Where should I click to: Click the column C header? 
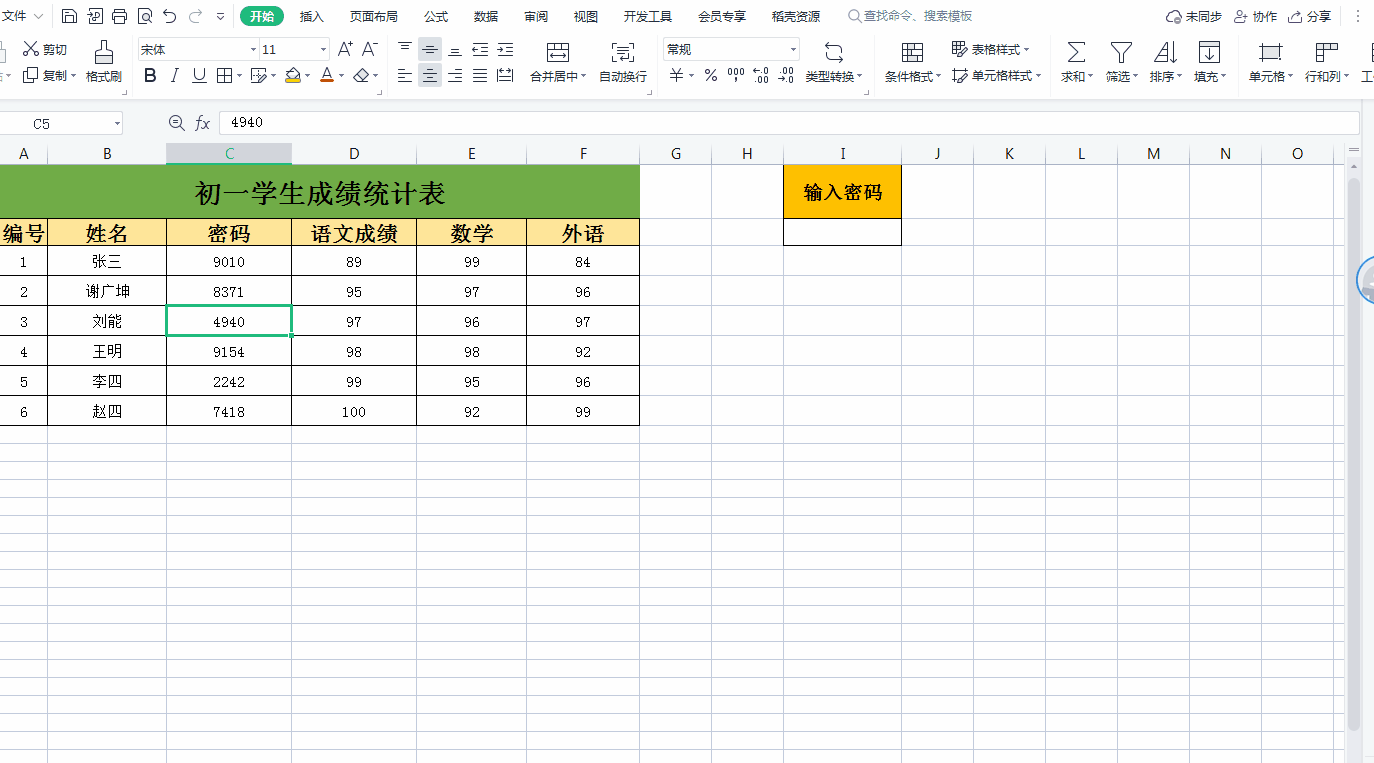click(x=229, y=153)
